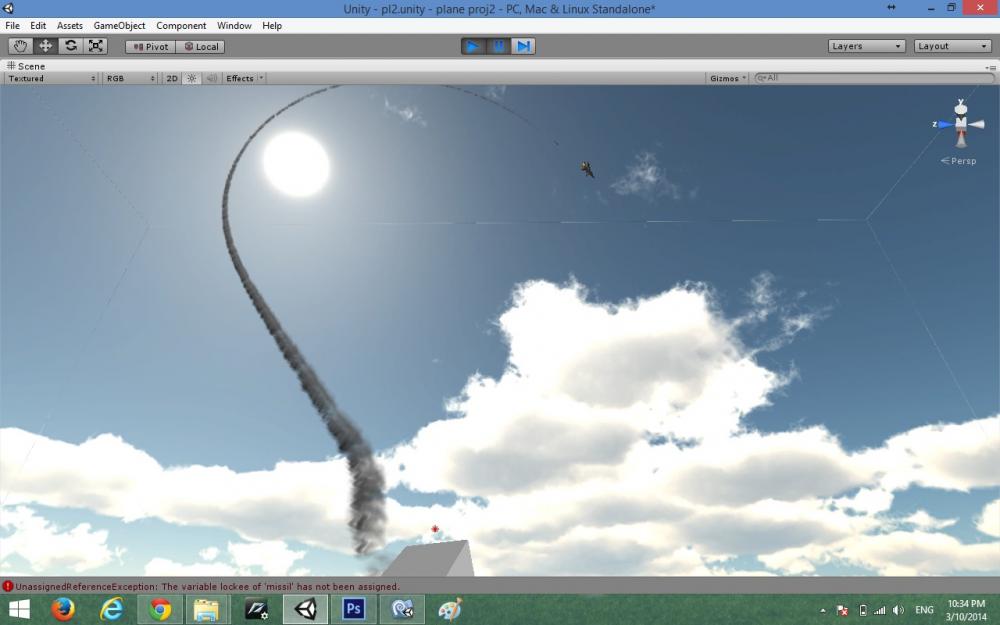This screenshot has width=1000, height=625.
Task: Click the blue Z axis cone
Action: 945,124
